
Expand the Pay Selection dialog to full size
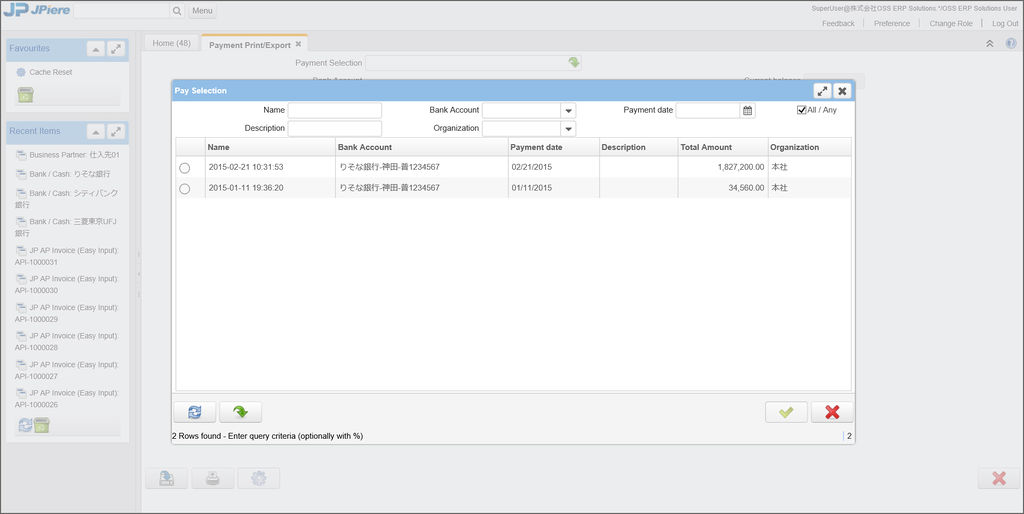point(822,90)
